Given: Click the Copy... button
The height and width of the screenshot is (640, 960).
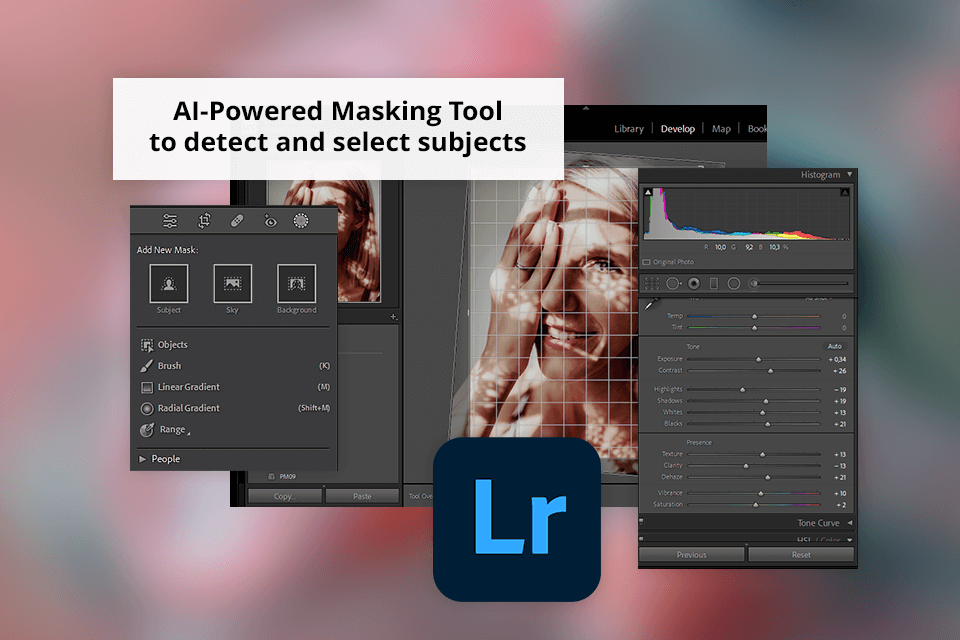Looking at the screenshot, I should (285, 496).
